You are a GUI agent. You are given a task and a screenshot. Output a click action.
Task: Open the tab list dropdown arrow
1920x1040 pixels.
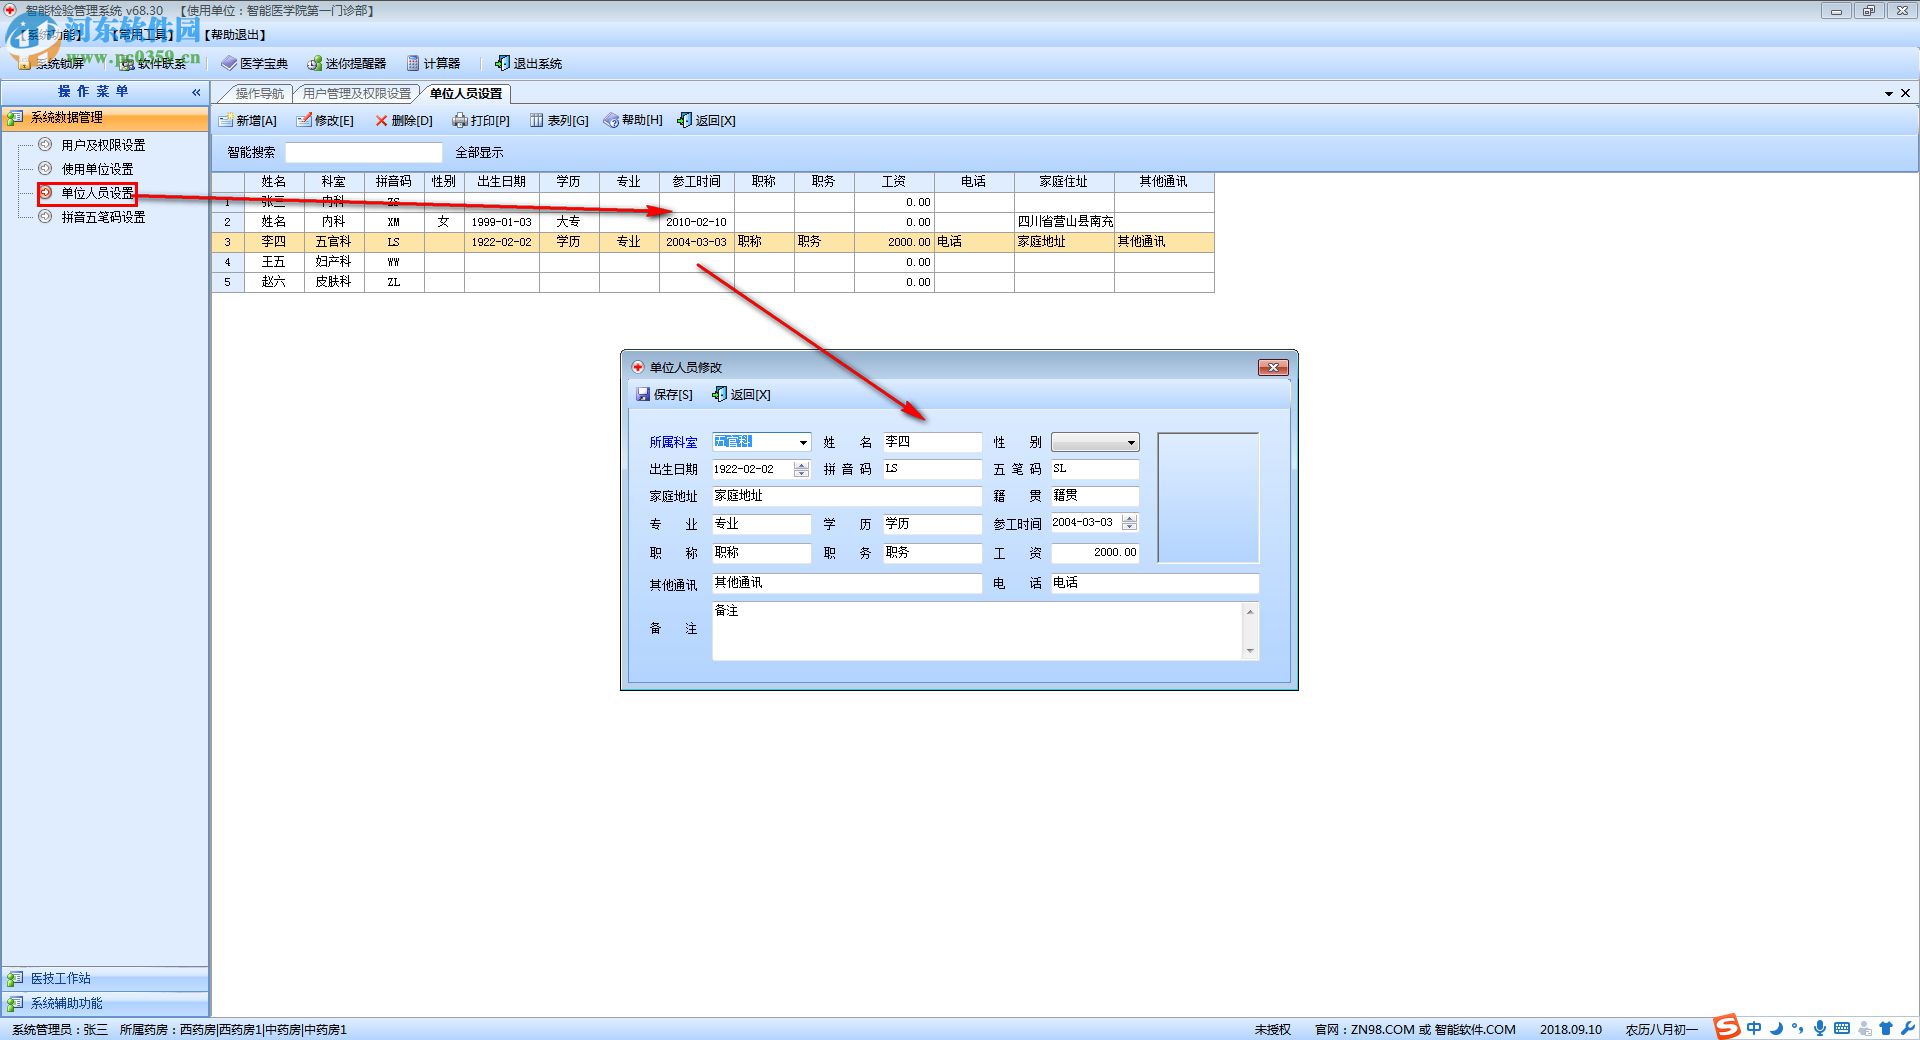(1889, 93)
